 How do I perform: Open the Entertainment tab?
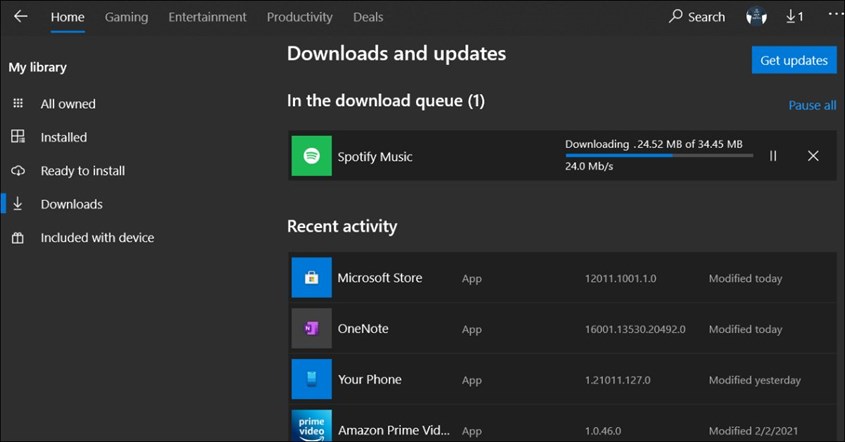(207, 17)
